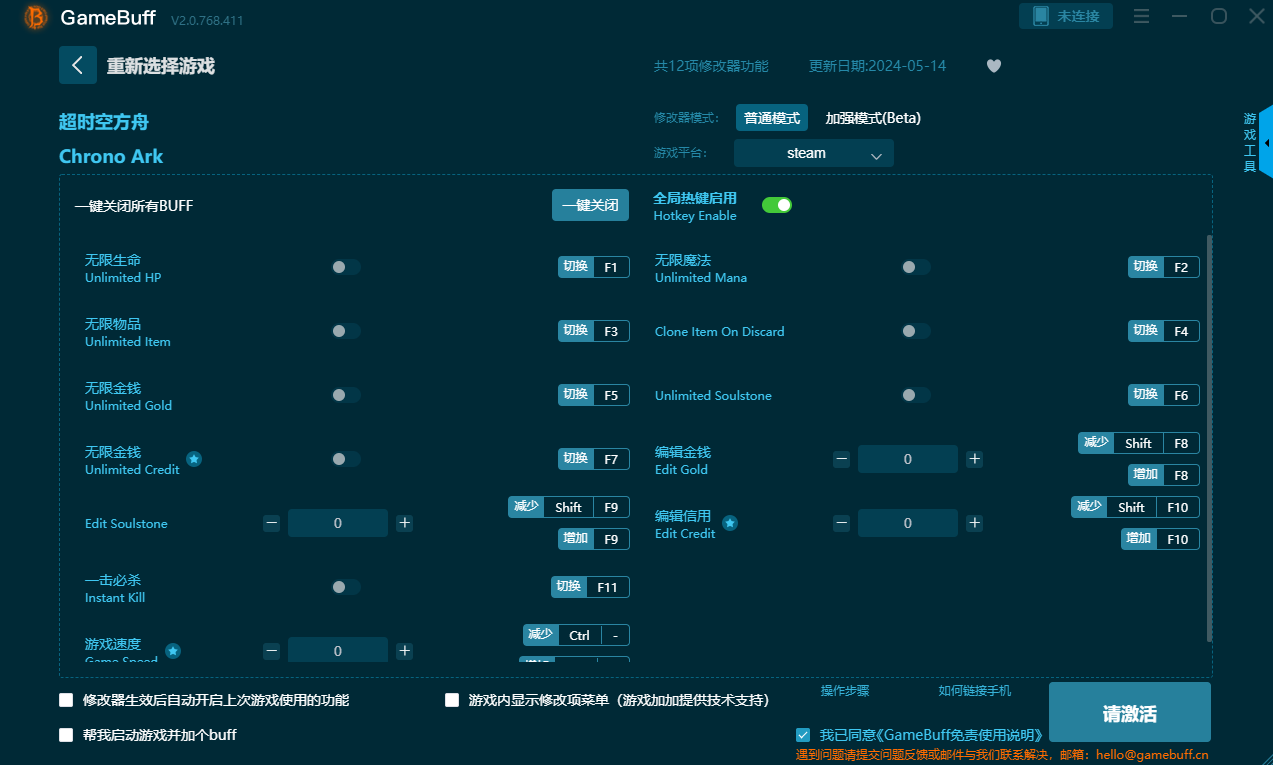This screenshot has width=1273, height=765.
Task: Disable global Hotkey Enable switch
Action: [x=777, y=205]
